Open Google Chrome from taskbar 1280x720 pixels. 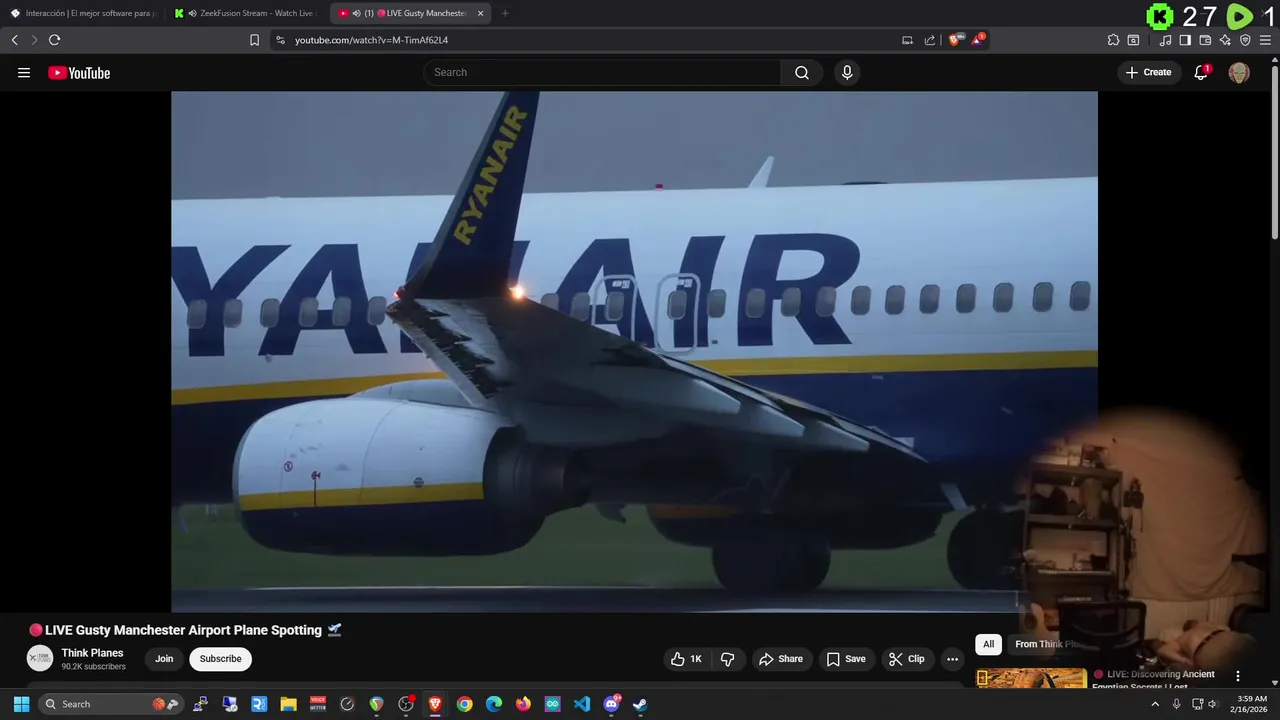point(464,704)
